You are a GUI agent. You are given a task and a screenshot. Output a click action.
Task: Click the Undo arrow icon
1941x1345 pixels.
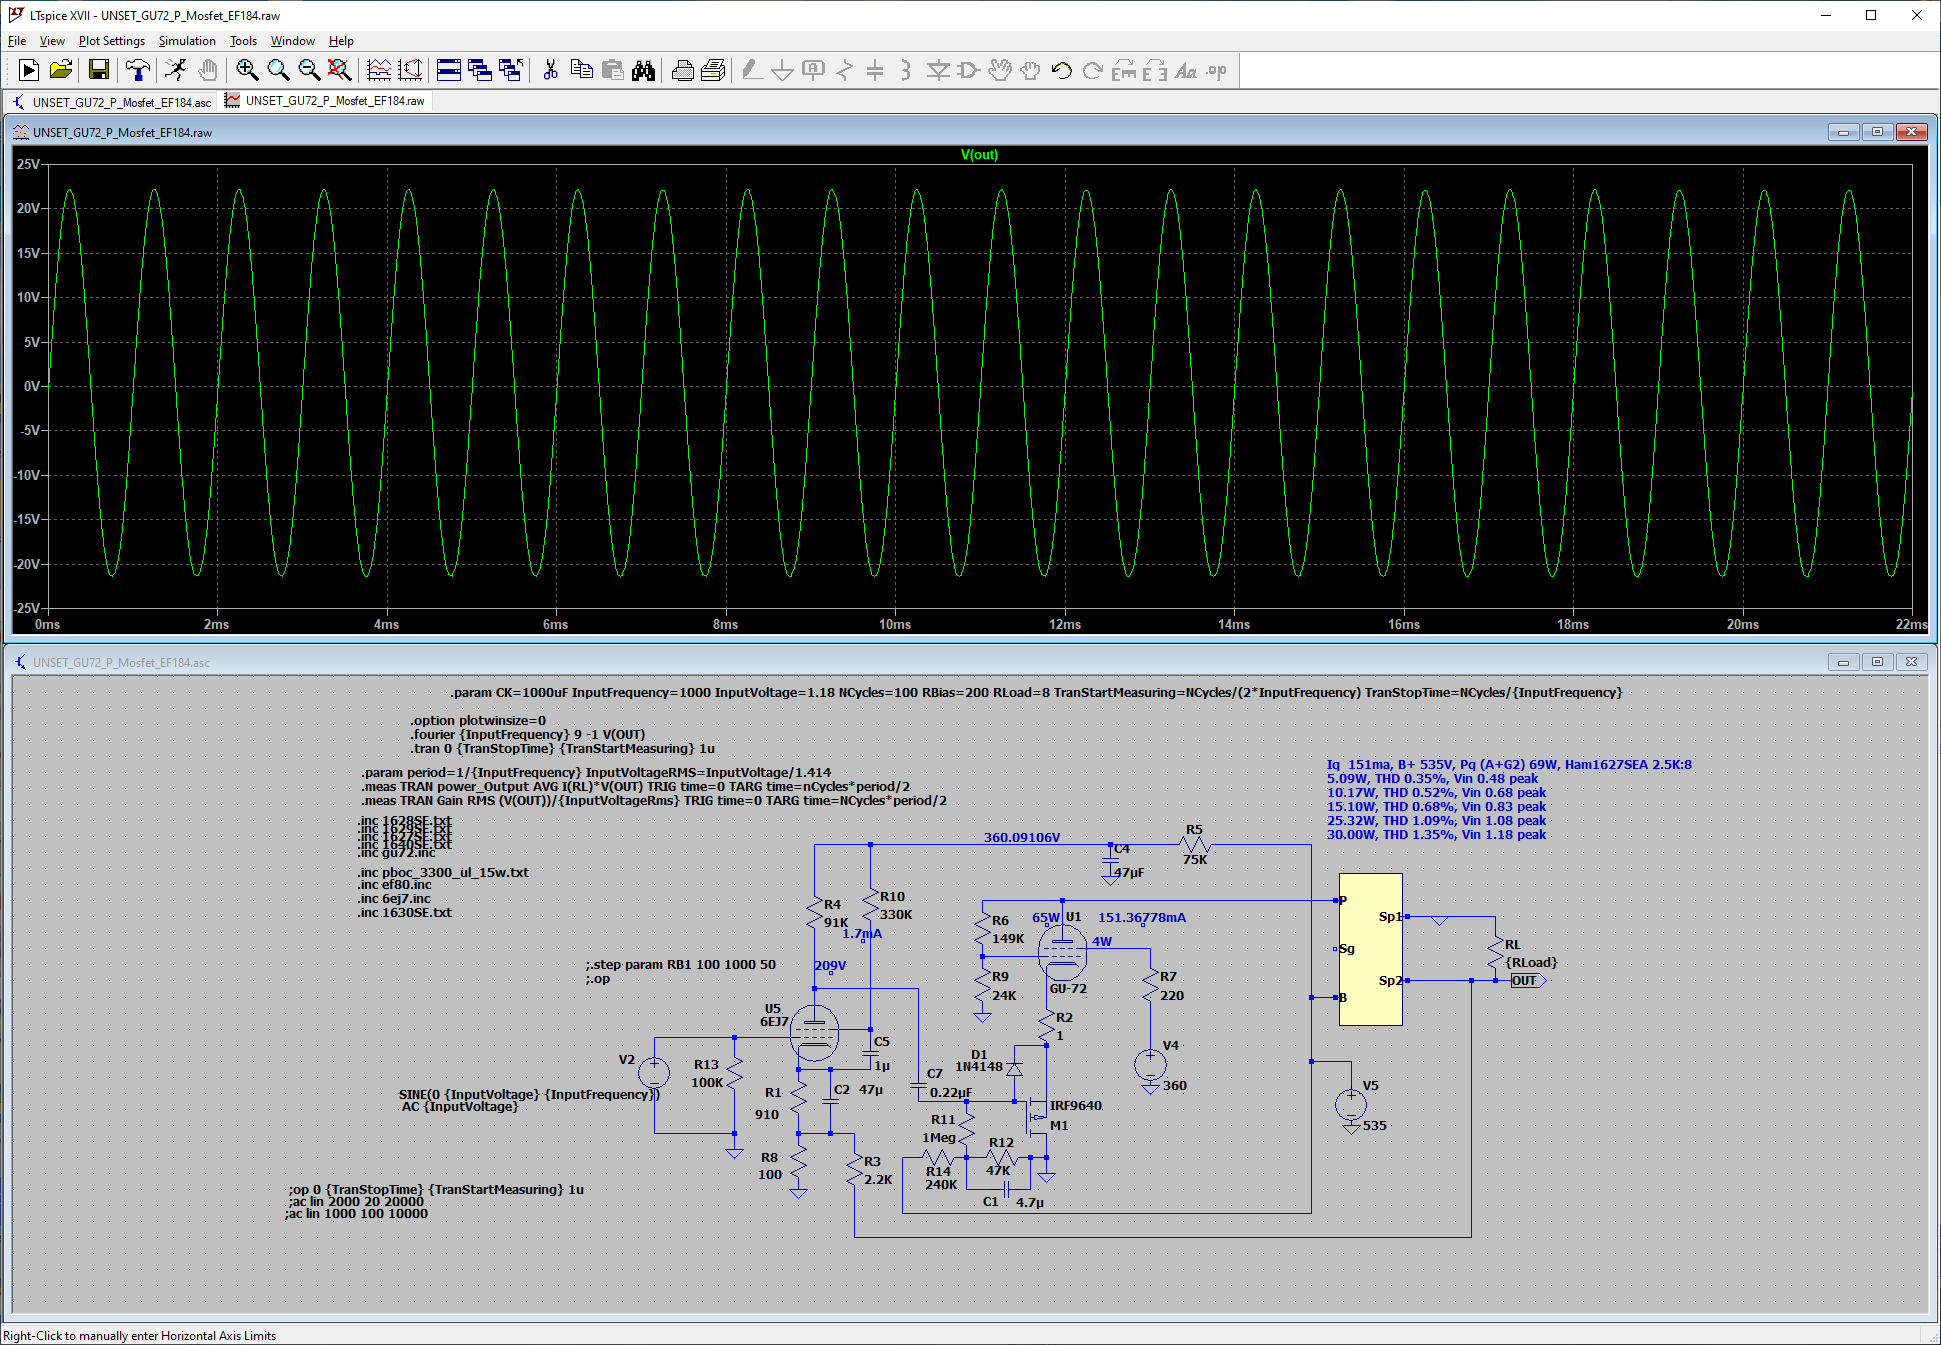click(x=1061, y=70)
